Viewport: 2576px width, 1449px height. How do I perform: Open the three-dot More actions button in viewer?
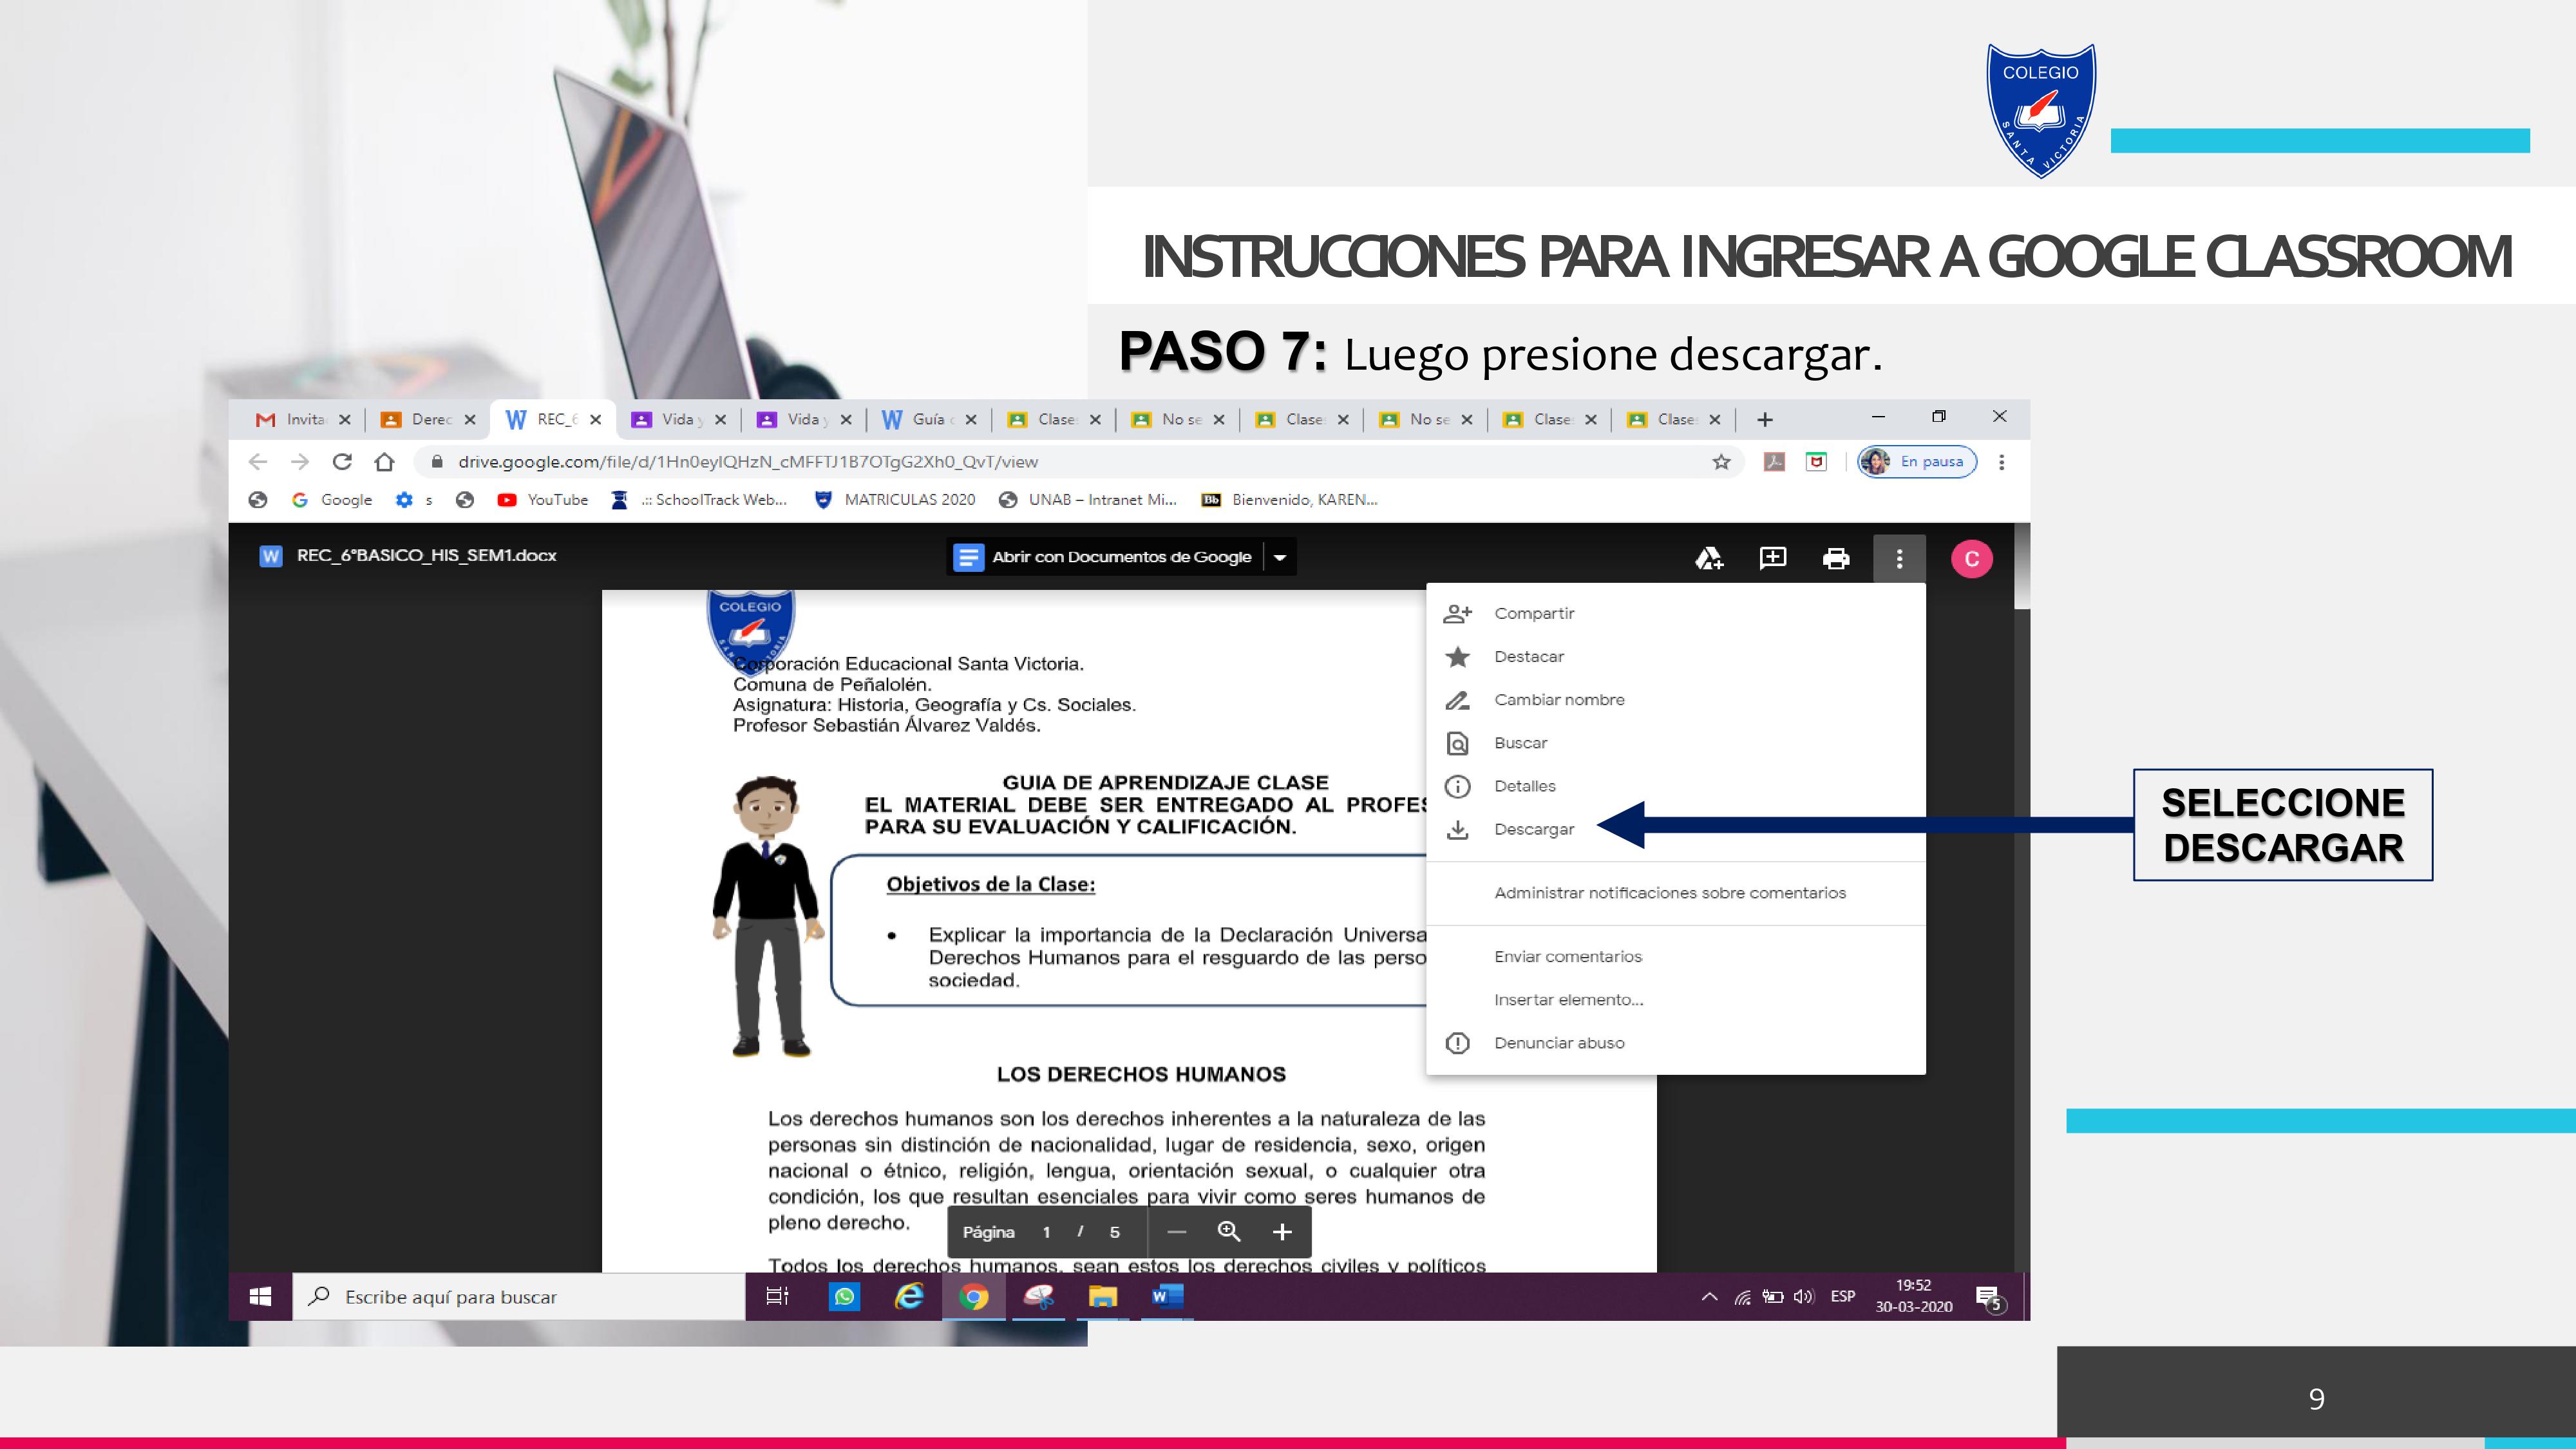(1899, 558)
